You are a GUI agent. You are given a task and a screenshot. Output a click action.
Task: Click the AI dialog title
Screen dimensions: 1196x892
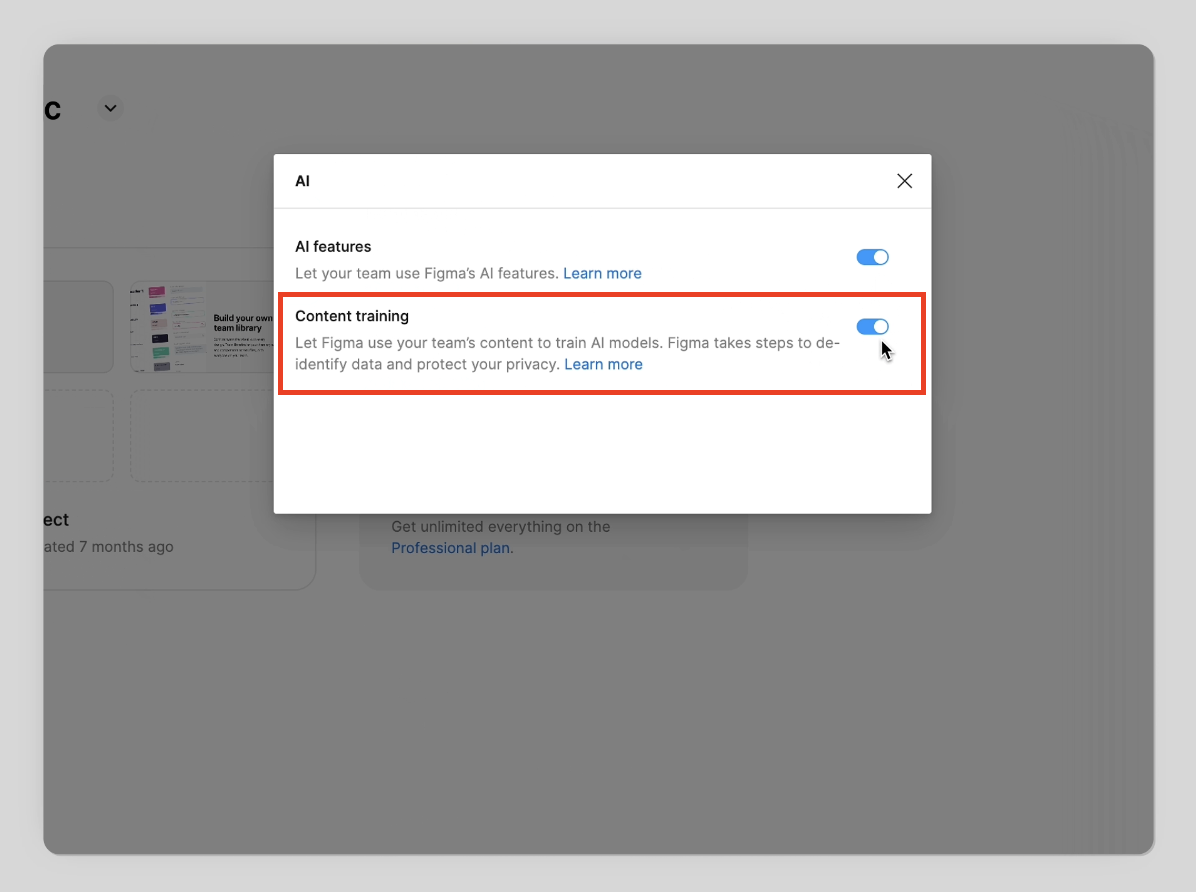[x=302, y=181]
